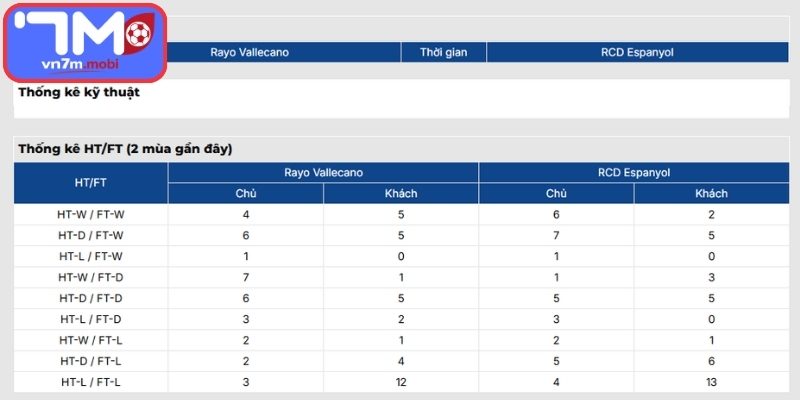
Task: Click the cell showing value 13
Action: coord(711,382)
